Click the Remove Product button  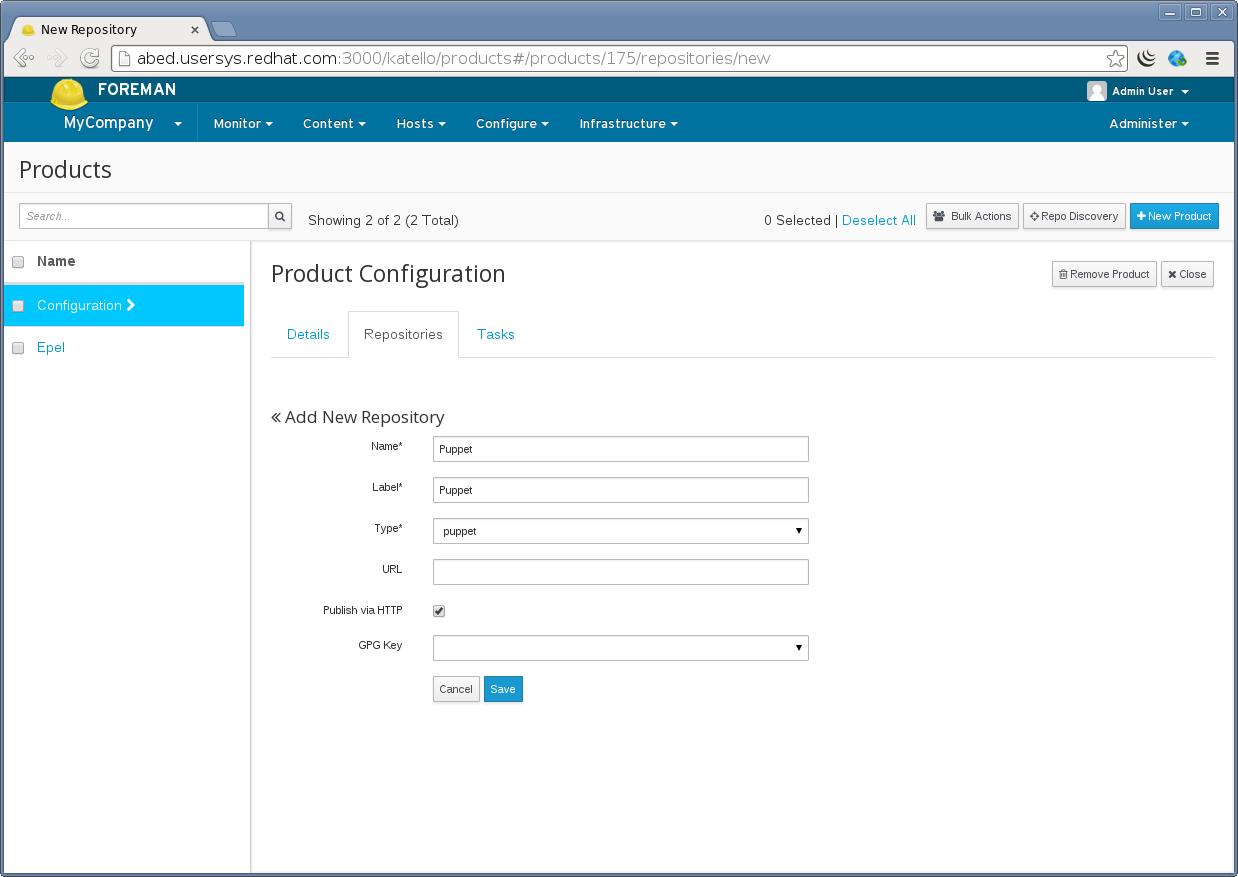[x=1104, y=274]
